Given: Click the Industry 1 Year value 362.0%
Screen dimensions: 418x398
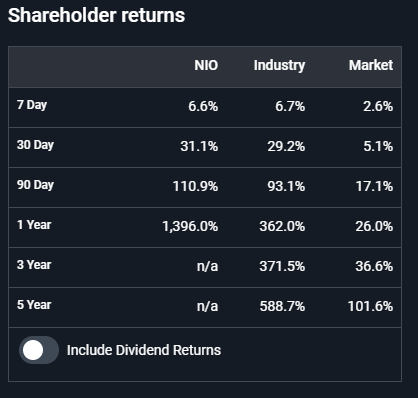Looking at the screenshot, I should (x=282, y=226).
